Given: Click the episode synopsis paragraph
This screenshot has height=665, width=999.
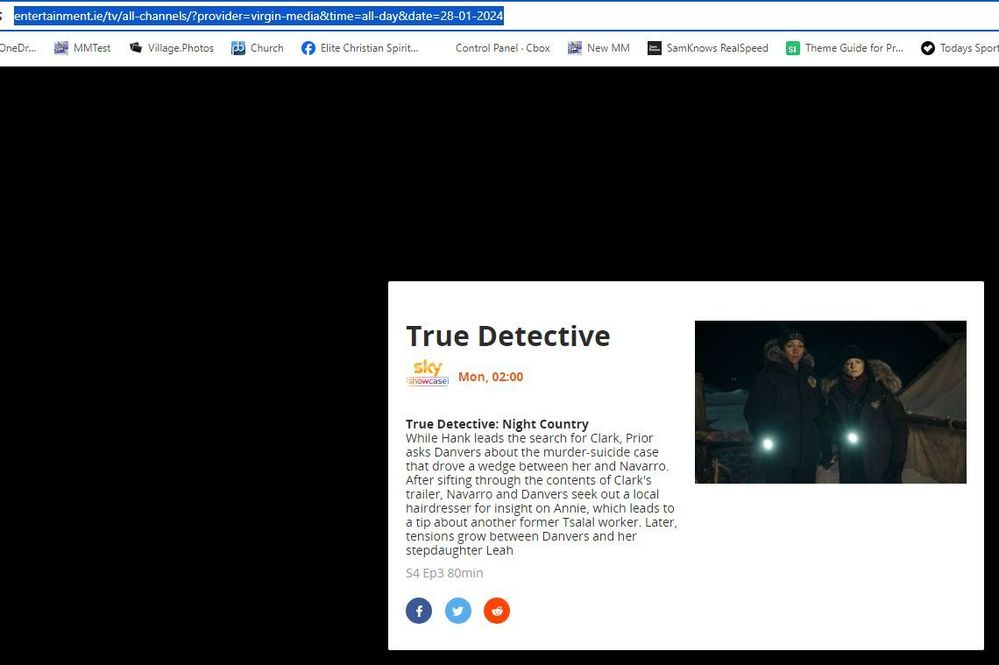Looking at the screenshot, I should (541, 494).
